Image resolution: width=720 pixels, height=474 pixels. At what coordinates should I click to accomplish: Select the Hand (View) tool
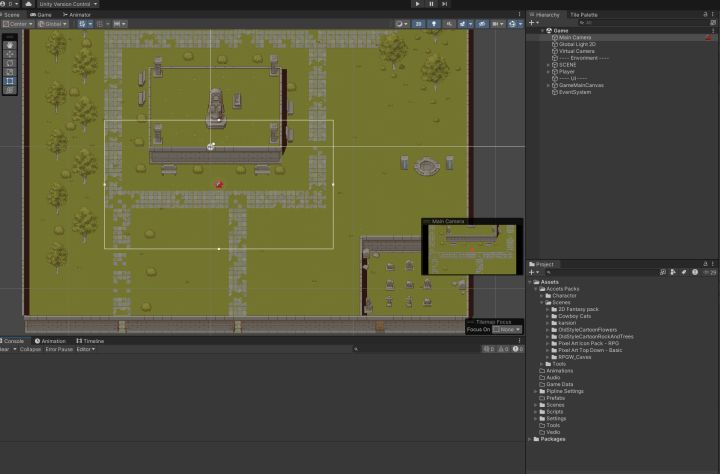click(10, 45)
